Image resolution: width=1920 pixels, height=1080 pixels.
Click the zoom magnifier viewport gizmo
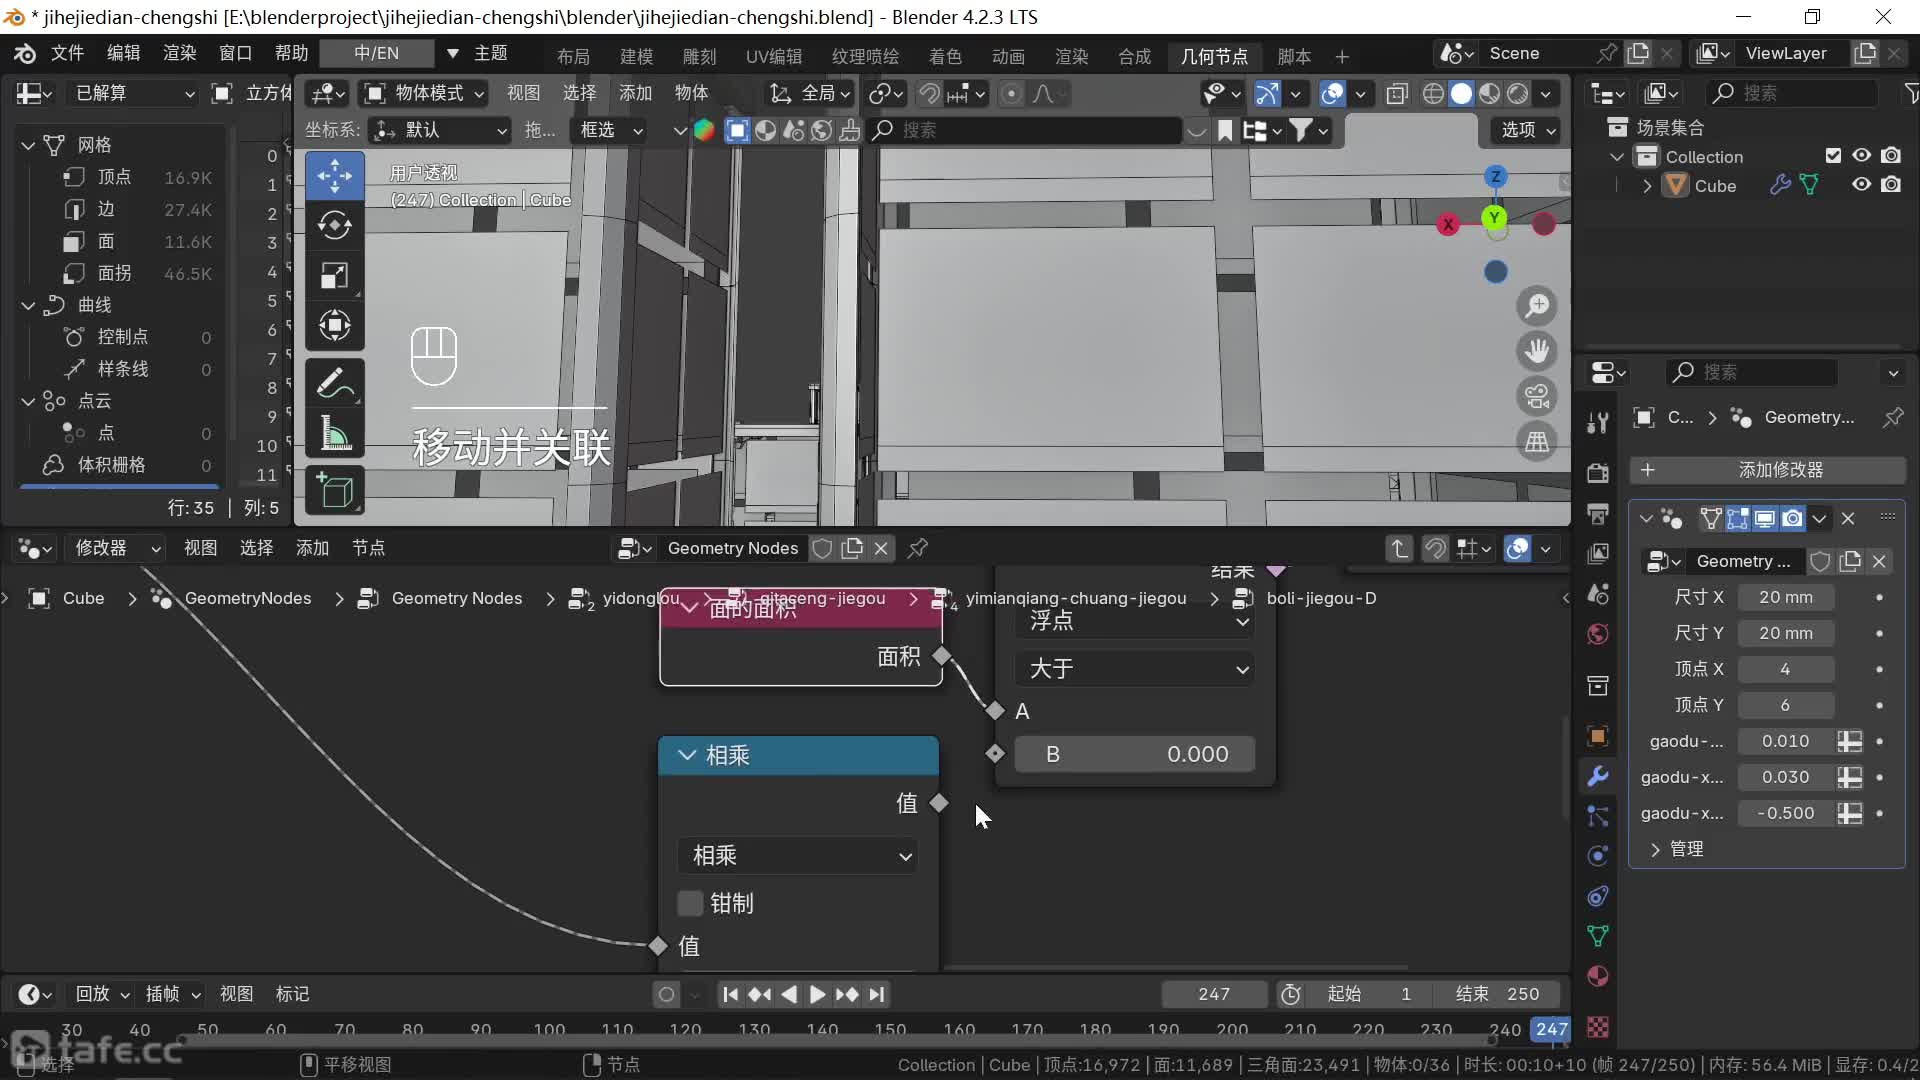click(1537, 305)
